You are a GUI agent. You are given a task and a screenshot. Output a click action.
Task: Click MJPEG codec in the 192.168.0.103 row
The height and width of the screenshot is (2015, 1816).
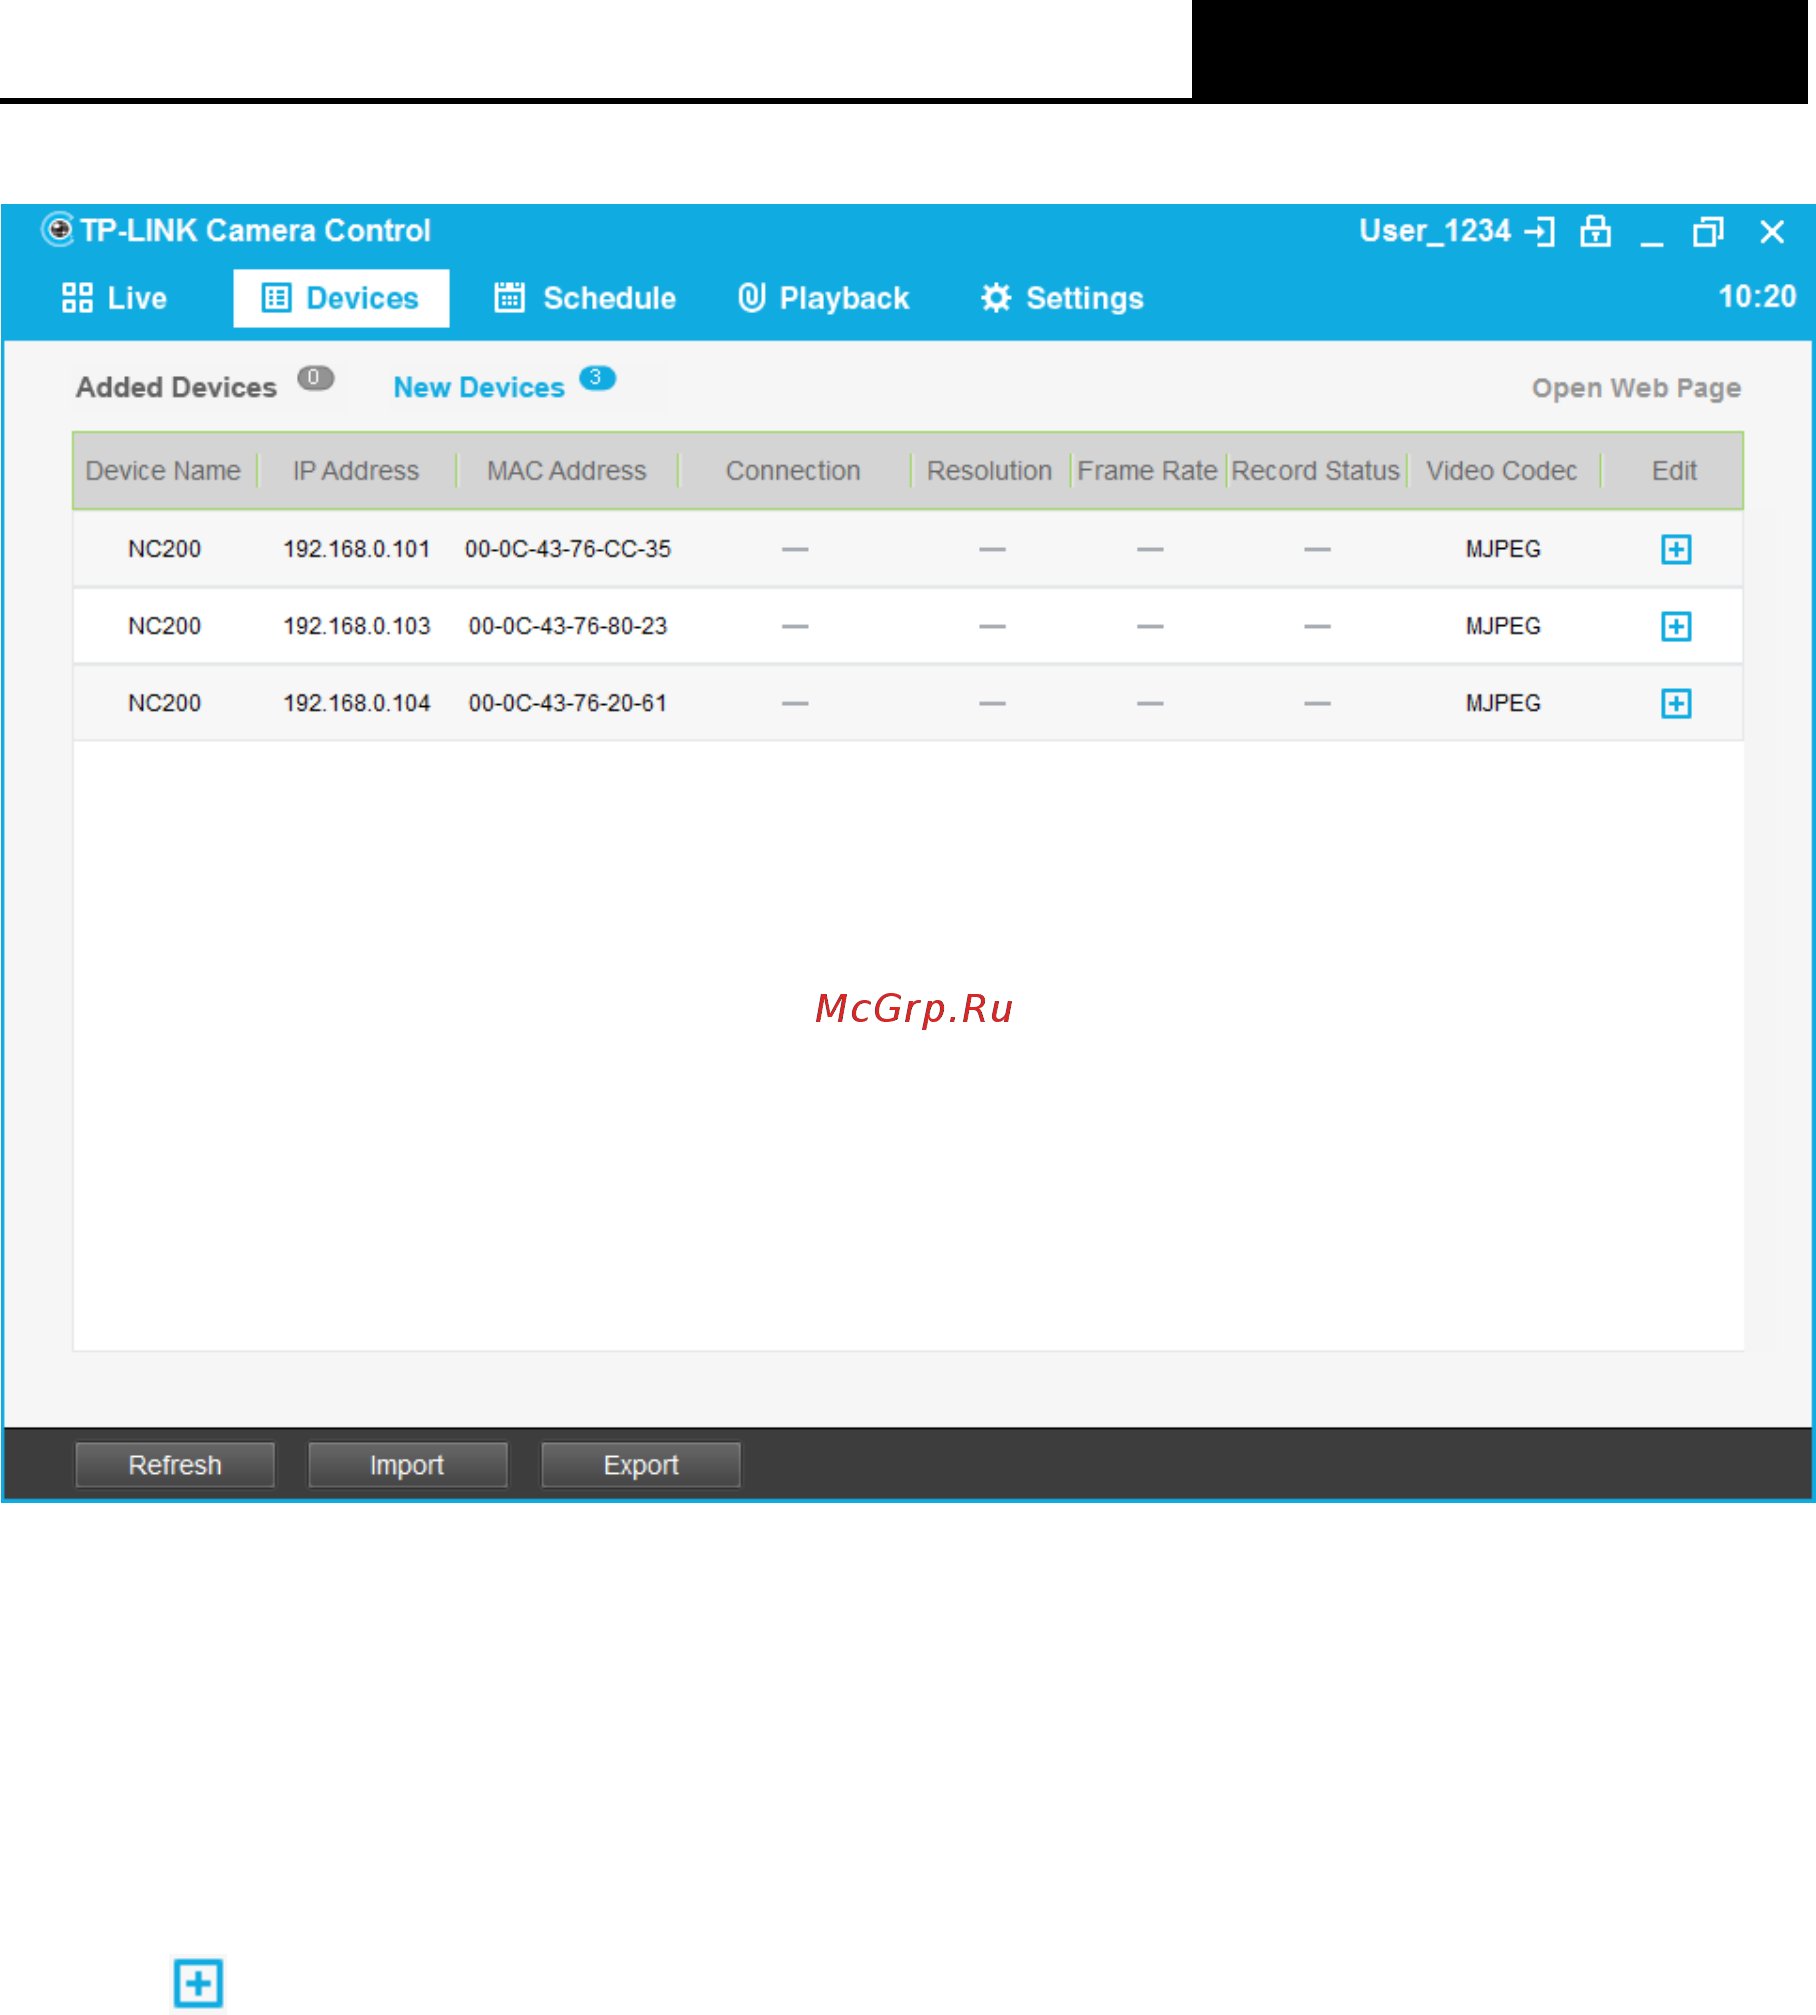(1503, 626)
